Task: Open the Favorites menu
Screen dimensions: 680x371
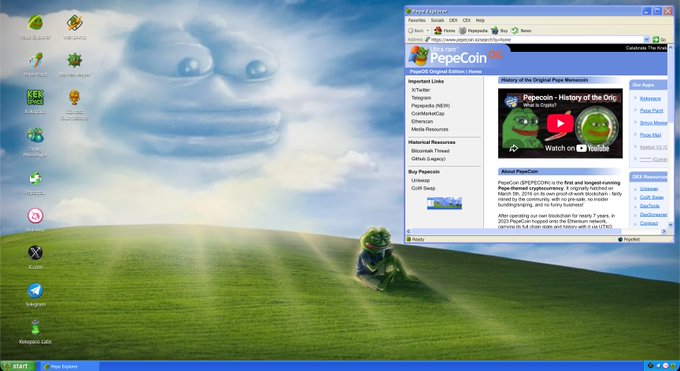Action: 417,20
